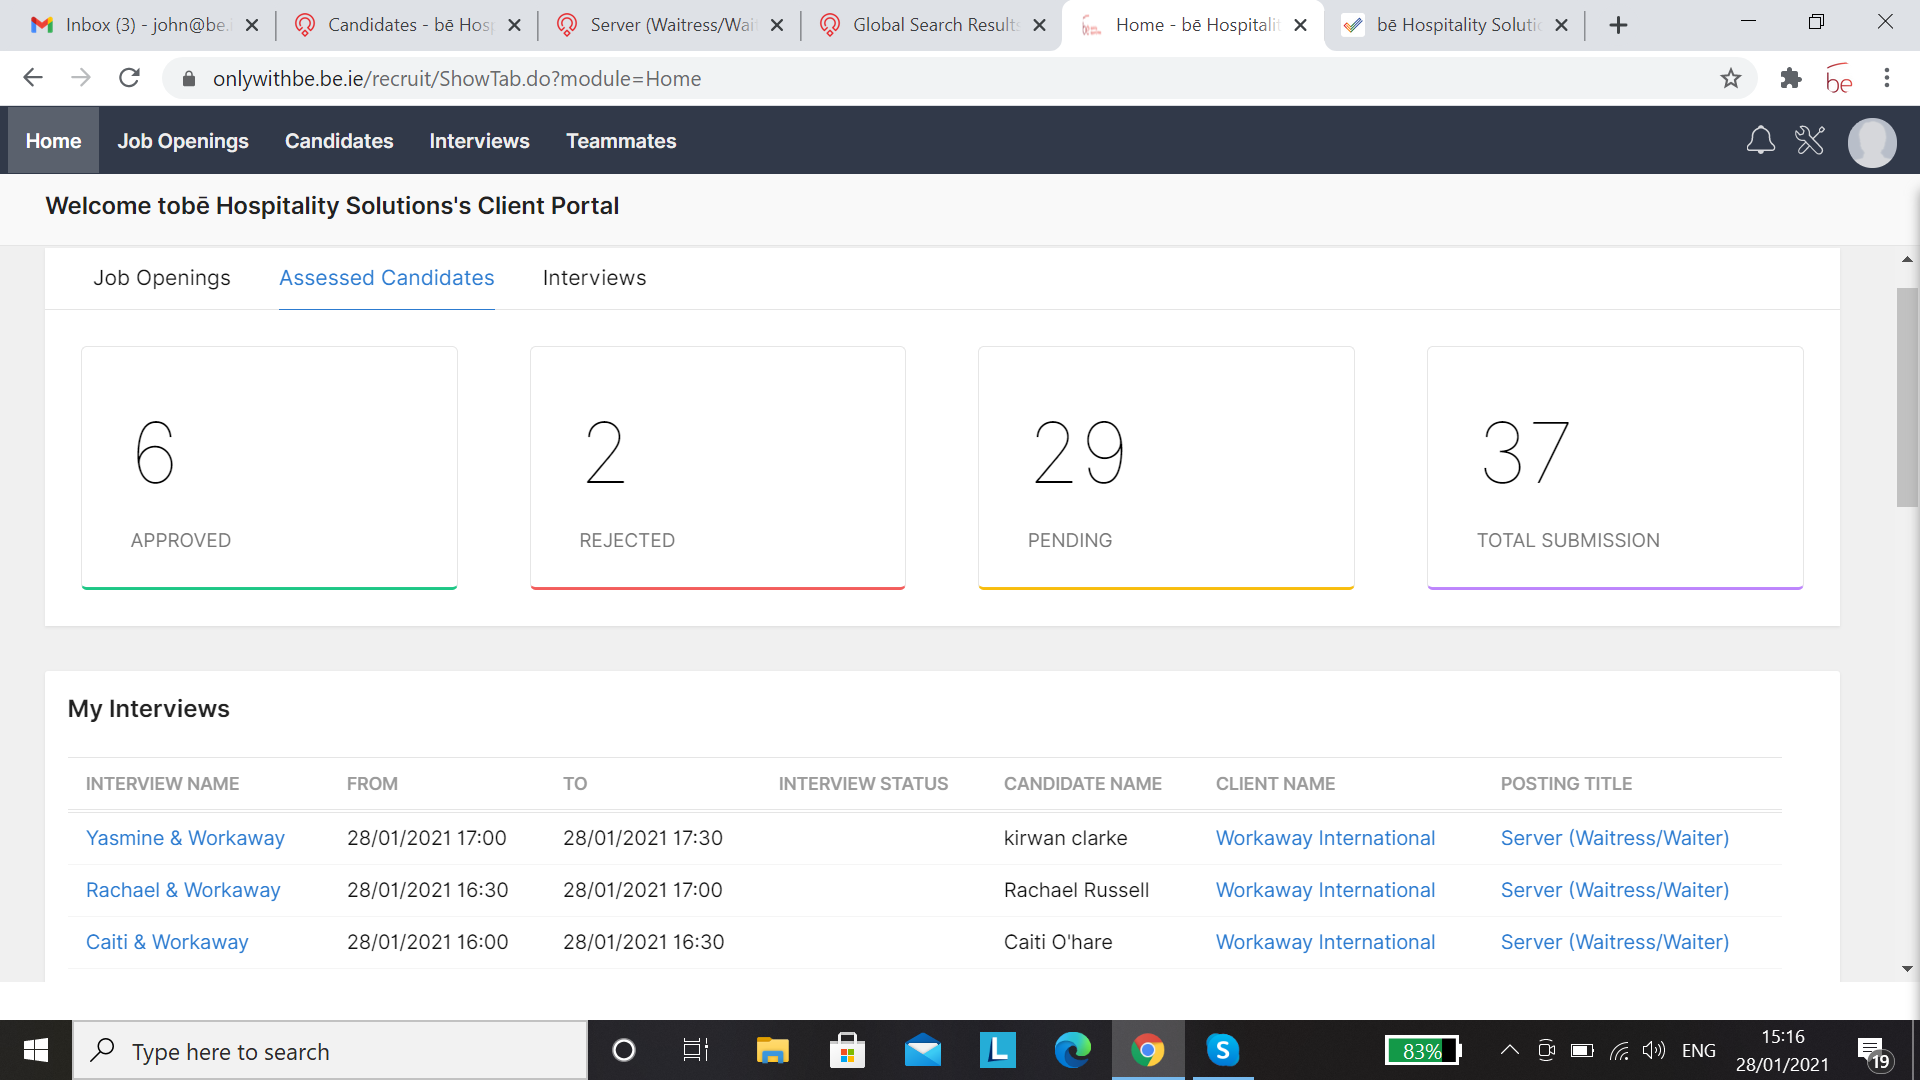
Task: Open the clock and date in the tray
Action: (x=1782, y=1050)
